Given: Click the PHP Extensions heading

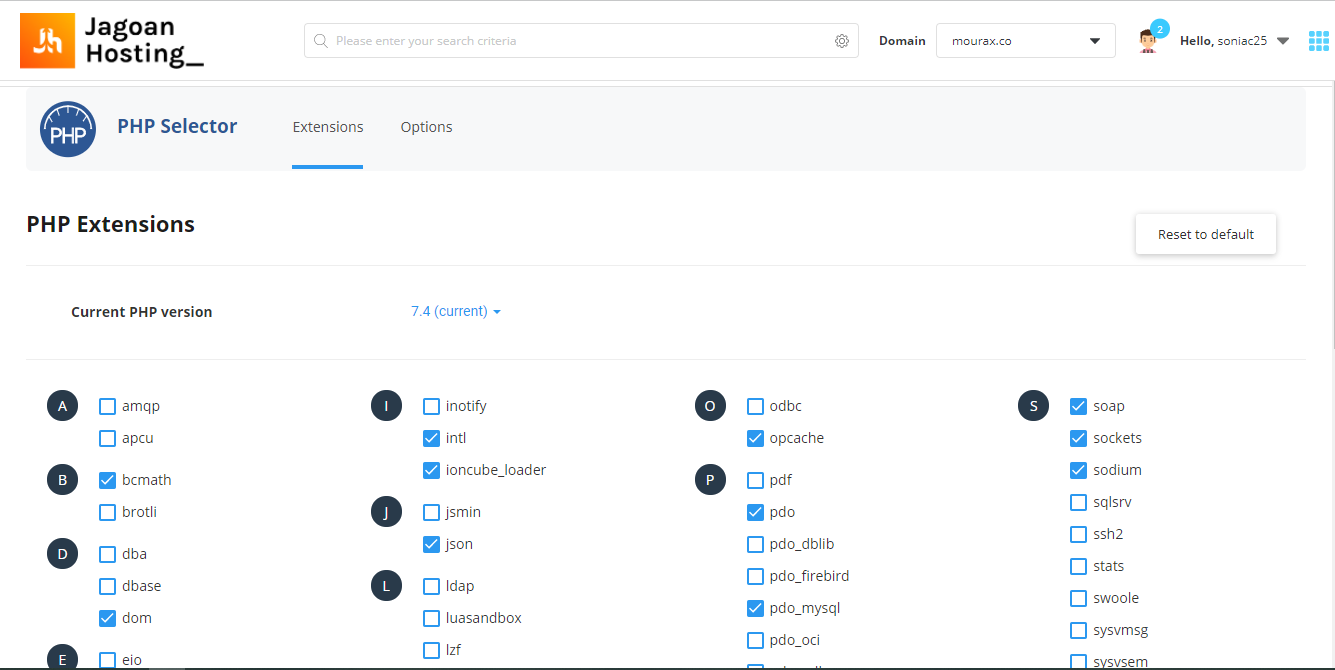Looking at the screenshot, I should coord(111,225).
